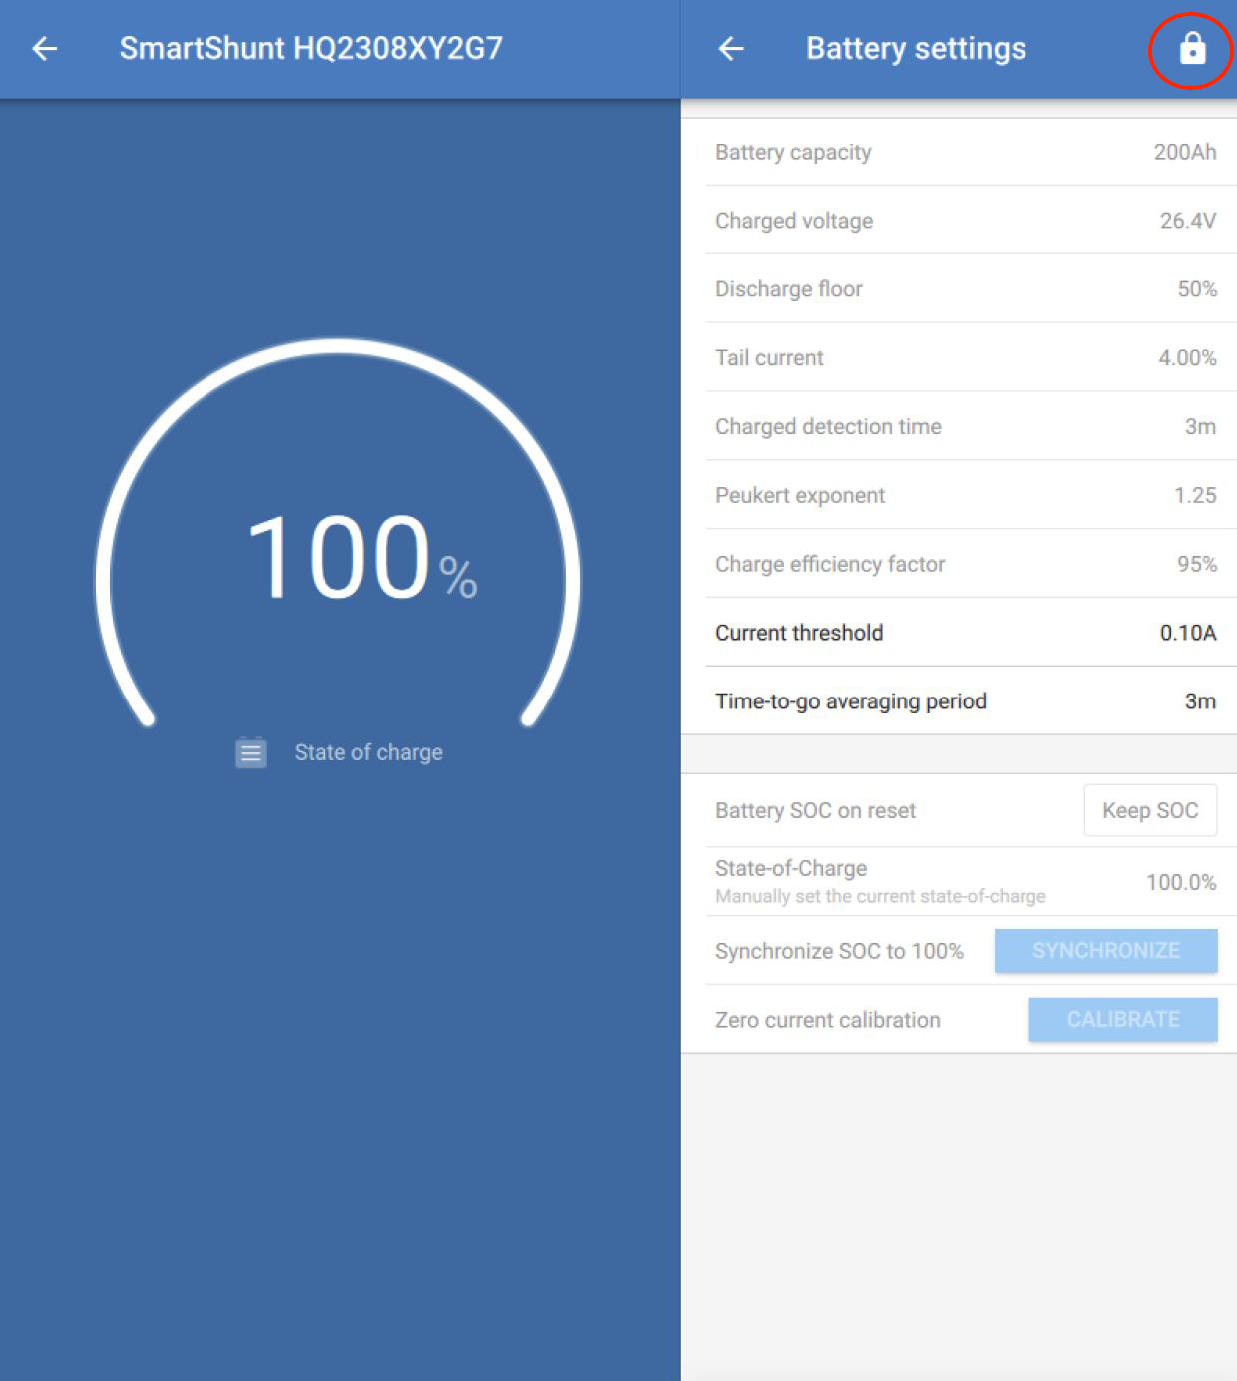Click the back arrow on SmartShunt screen

click(x=44, y=48)
